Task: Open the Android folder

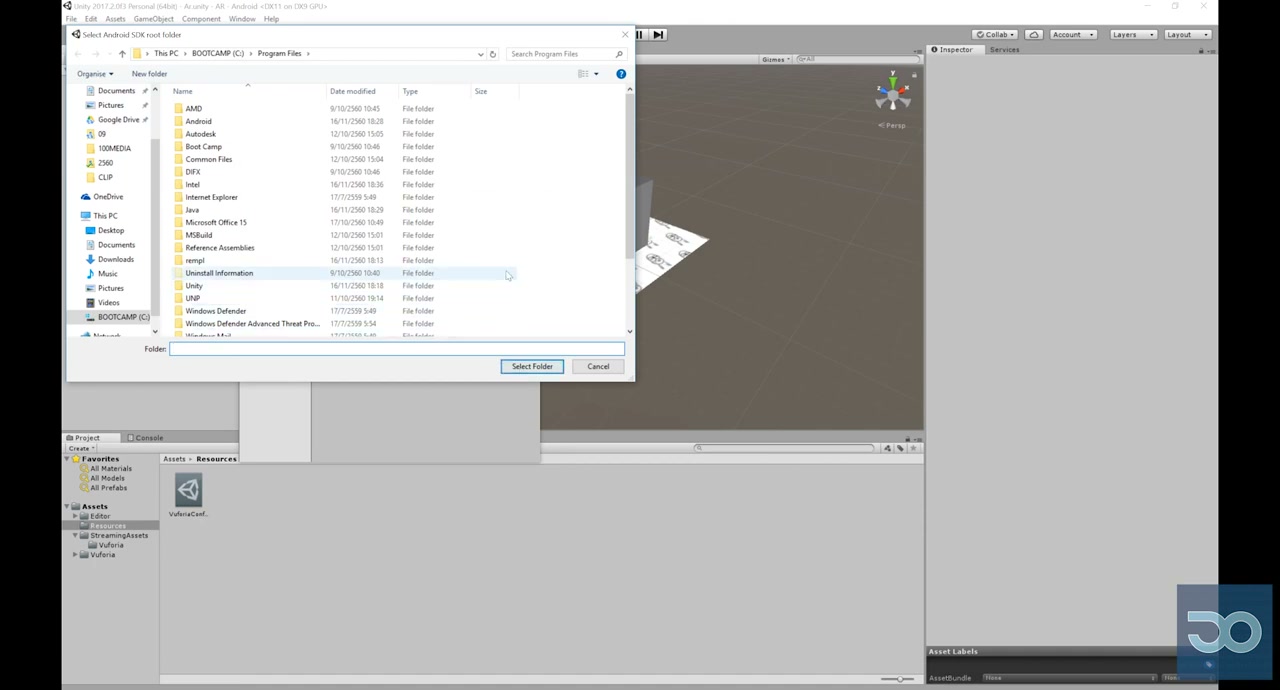Action: click(x=198, y=121)
